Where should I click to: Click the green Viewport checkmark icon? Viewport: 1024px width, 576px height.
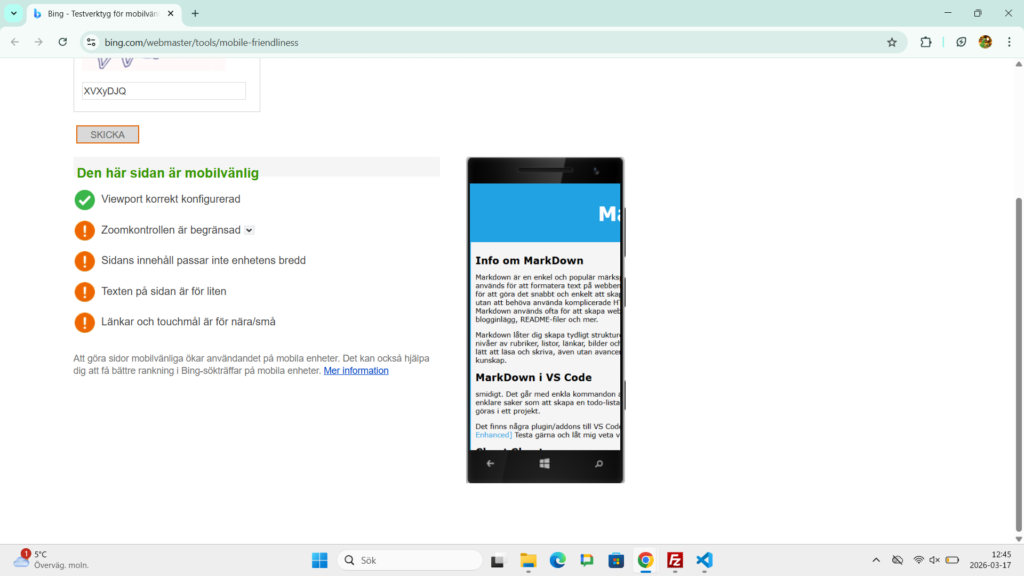[x=85, y=200]
